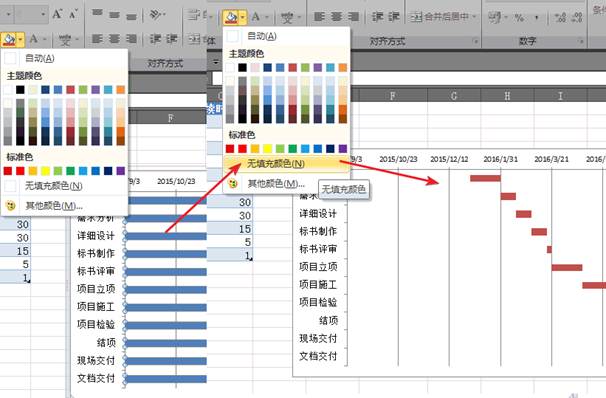This screenshot has height=398, width=606.
Task: Select column F header in left screenshot
Action: (x=170, y=118)
